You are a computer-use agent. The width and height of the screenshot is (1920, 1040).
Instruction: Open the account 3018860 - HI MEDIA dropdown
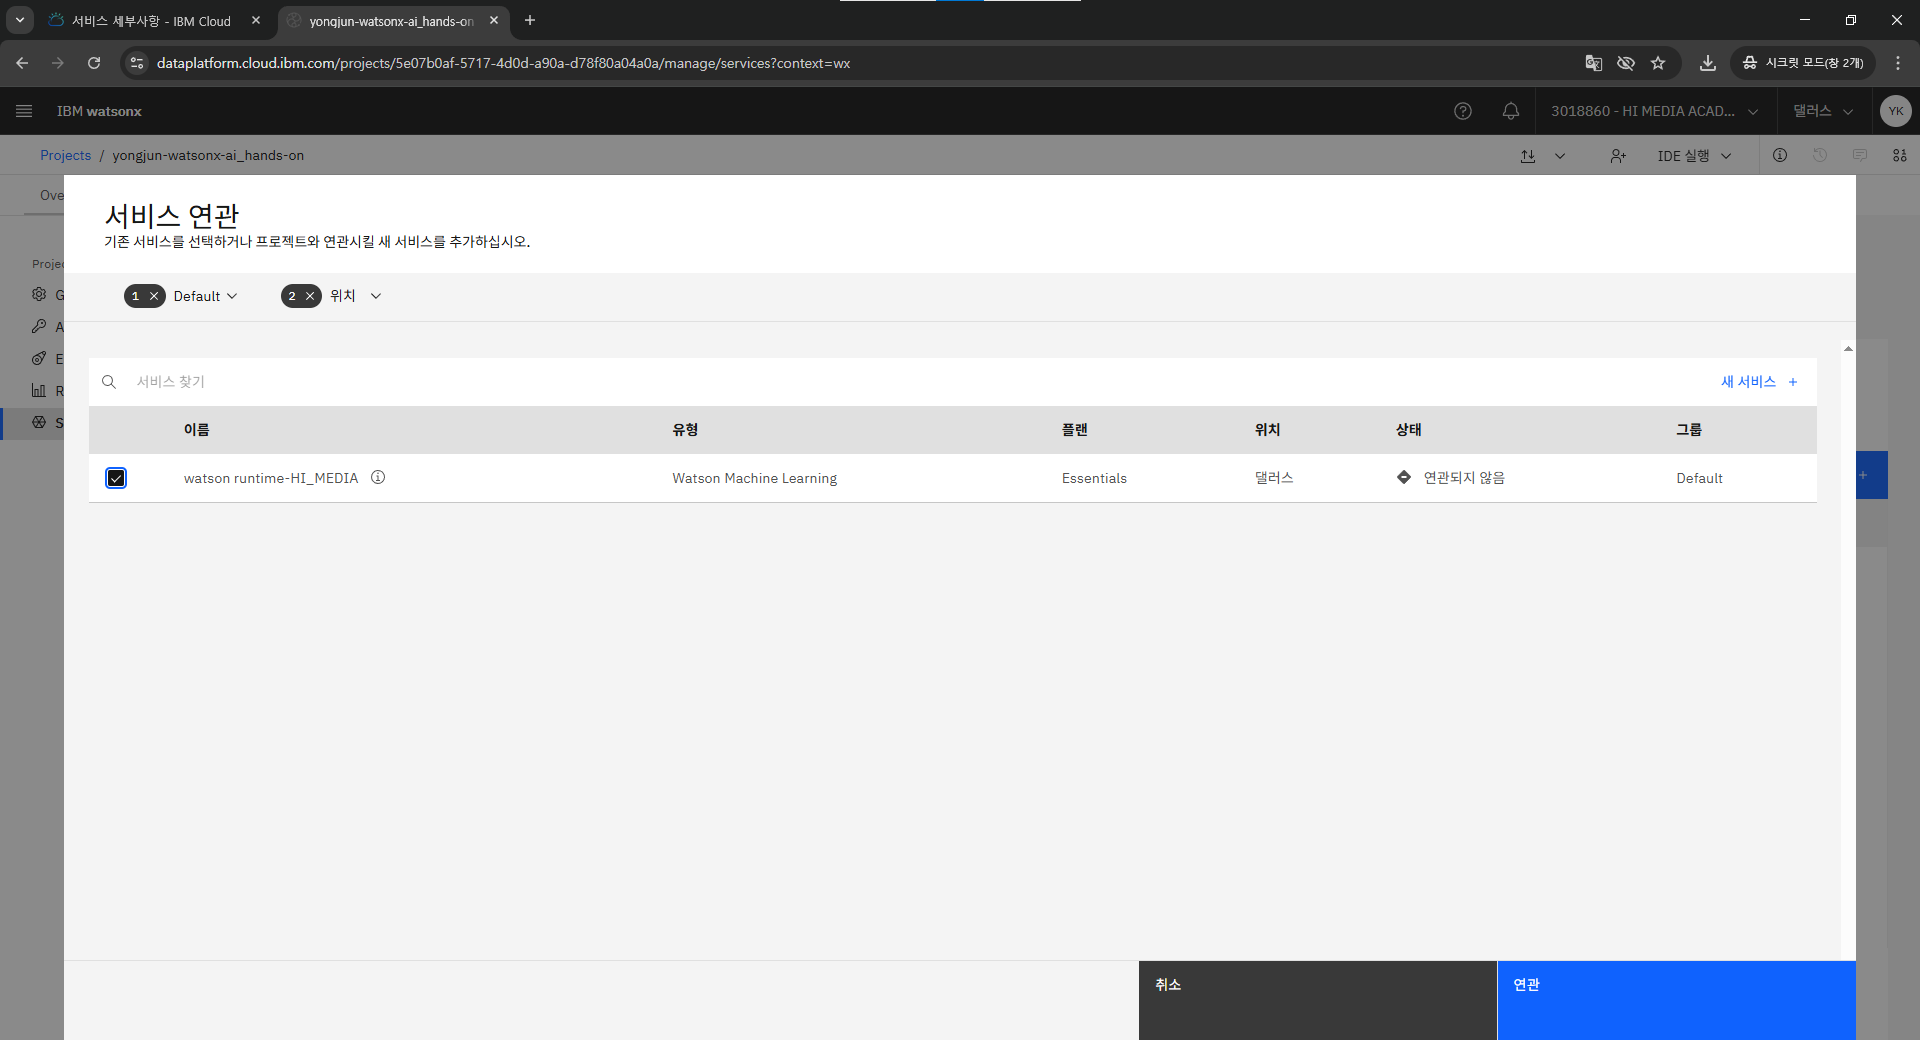click(1655, 111)
